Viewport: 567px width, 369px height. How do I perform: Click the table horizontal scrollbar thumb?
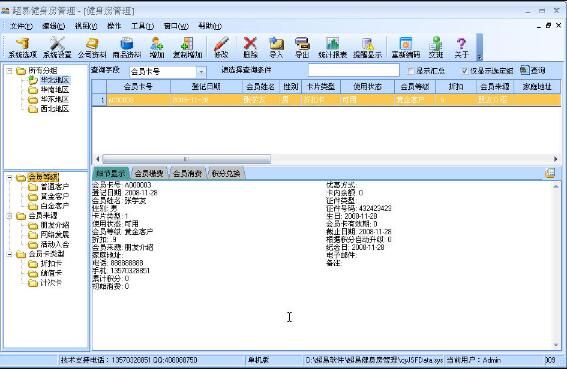click(x=187, y=159)
